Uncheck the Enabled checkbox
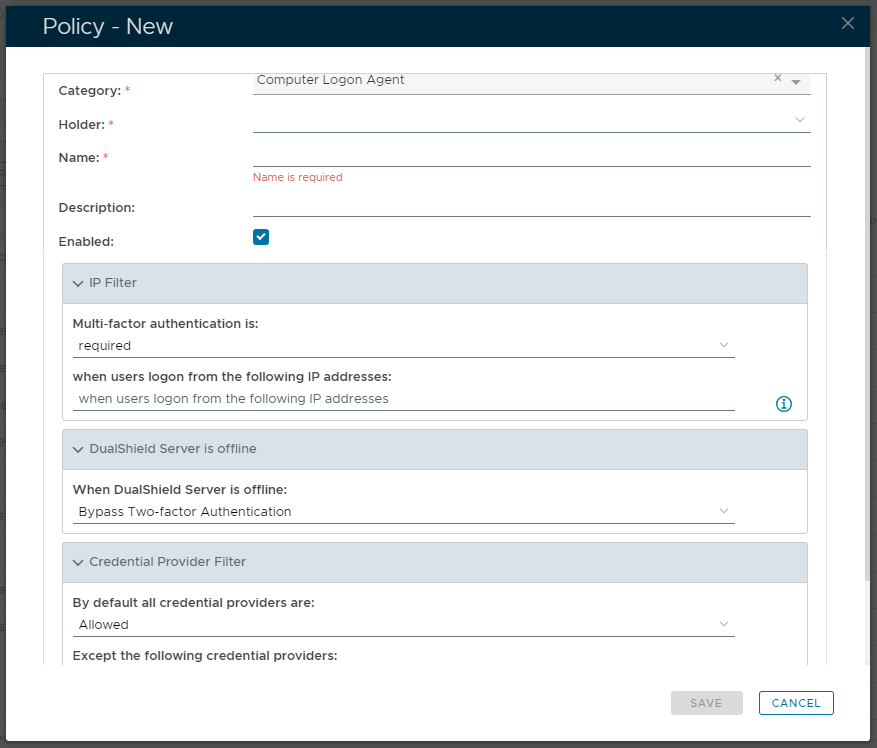This screenshot has height=748, width=877. point(261,237)
